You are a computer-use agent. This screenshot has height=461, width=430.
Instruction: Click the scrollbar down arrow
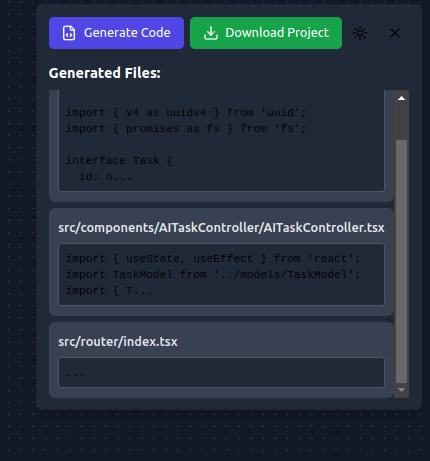click(401, 390)
